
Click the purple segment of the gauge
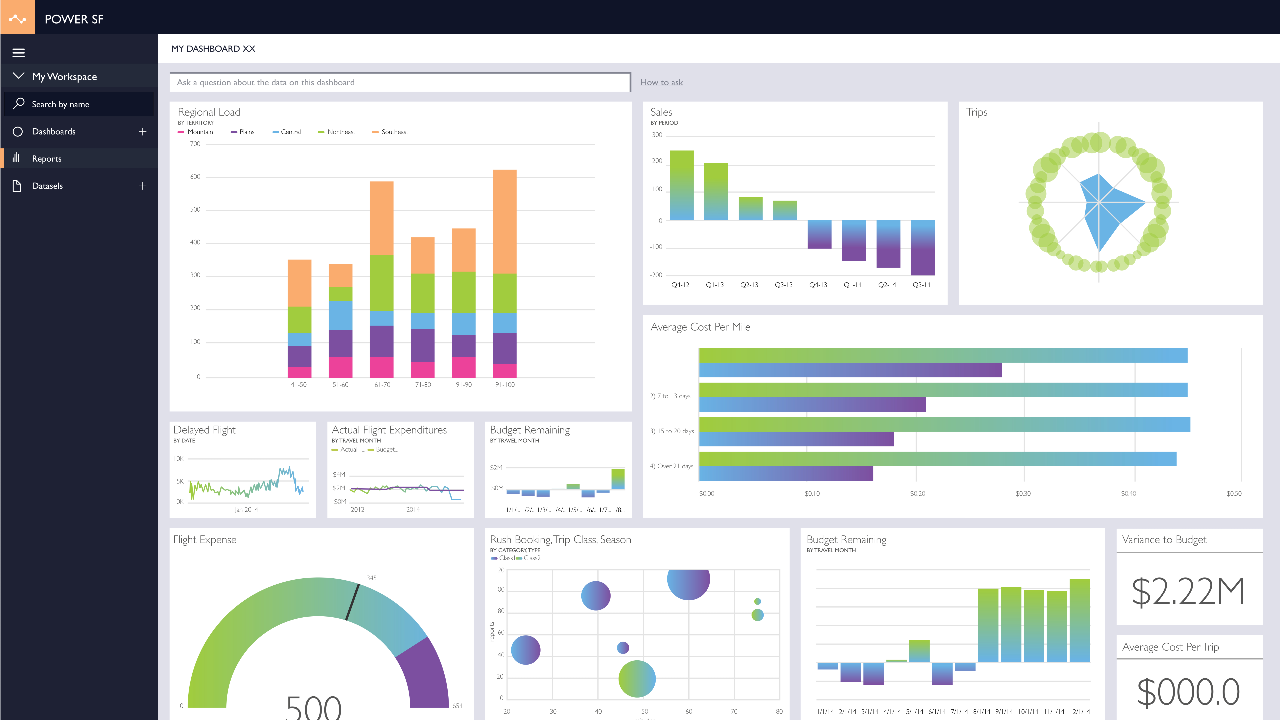click(x=425, y=673)
